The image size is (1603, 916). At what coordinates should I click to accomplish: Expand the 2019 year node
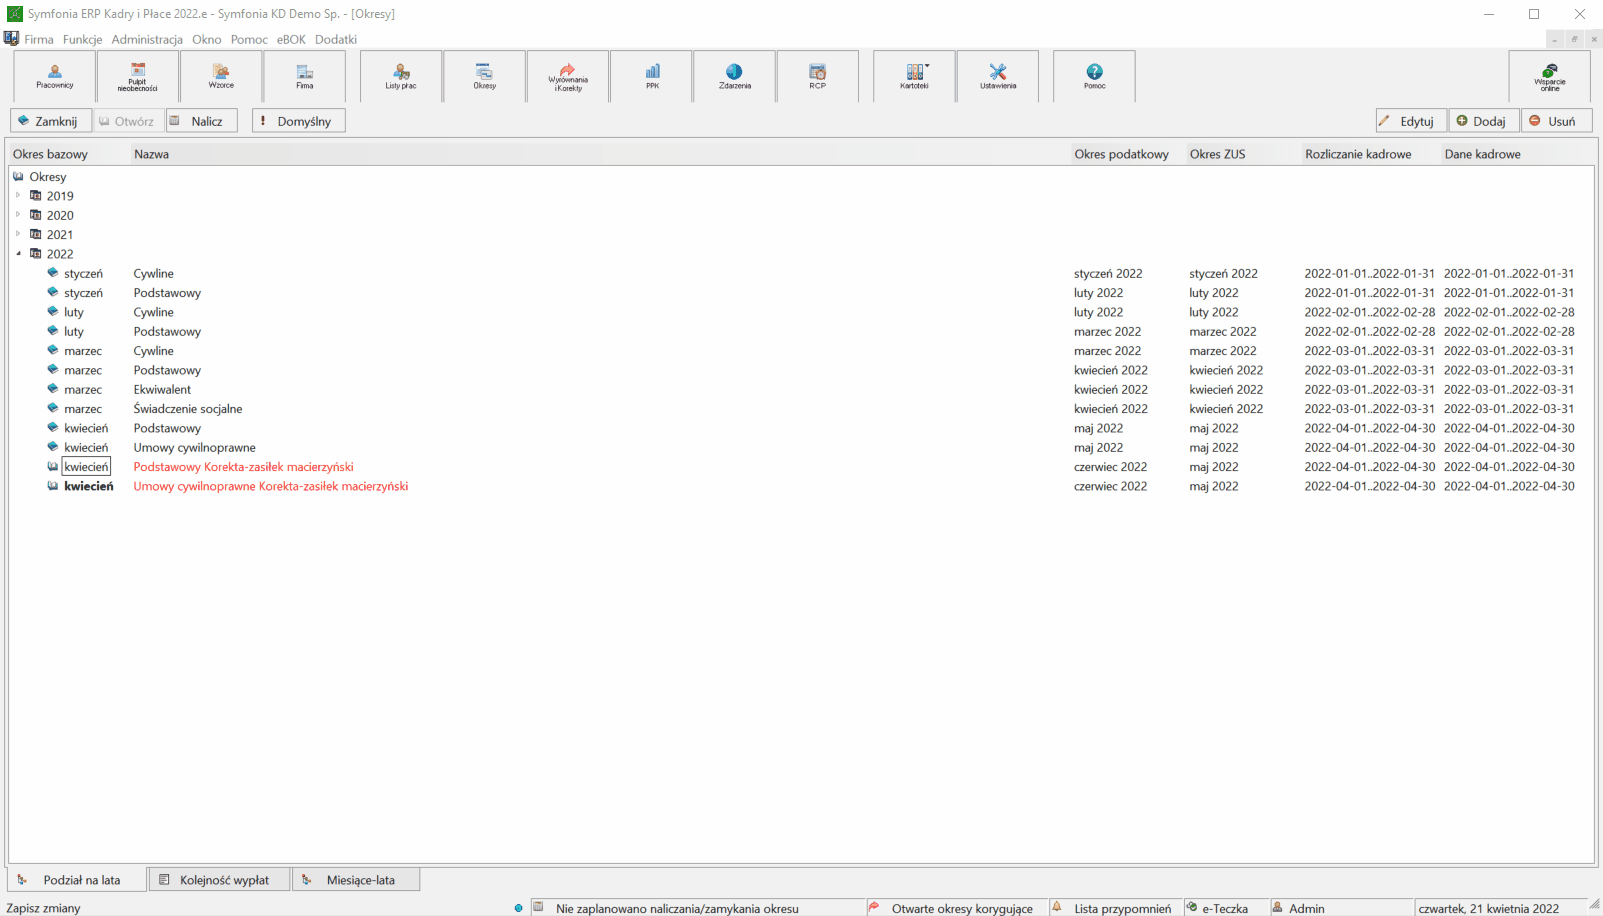18,196
